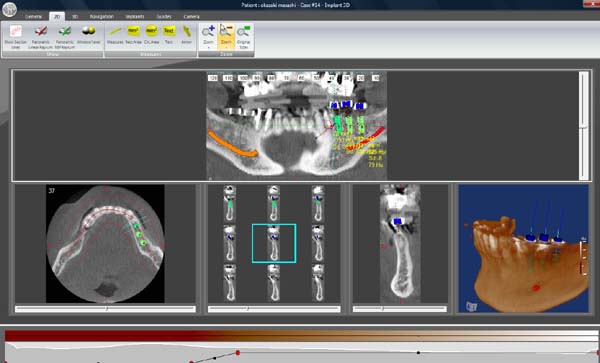This screenshot has width=600, height=363.
Task: Switch to the General ribbon tab
Action: tap(33, 16)
